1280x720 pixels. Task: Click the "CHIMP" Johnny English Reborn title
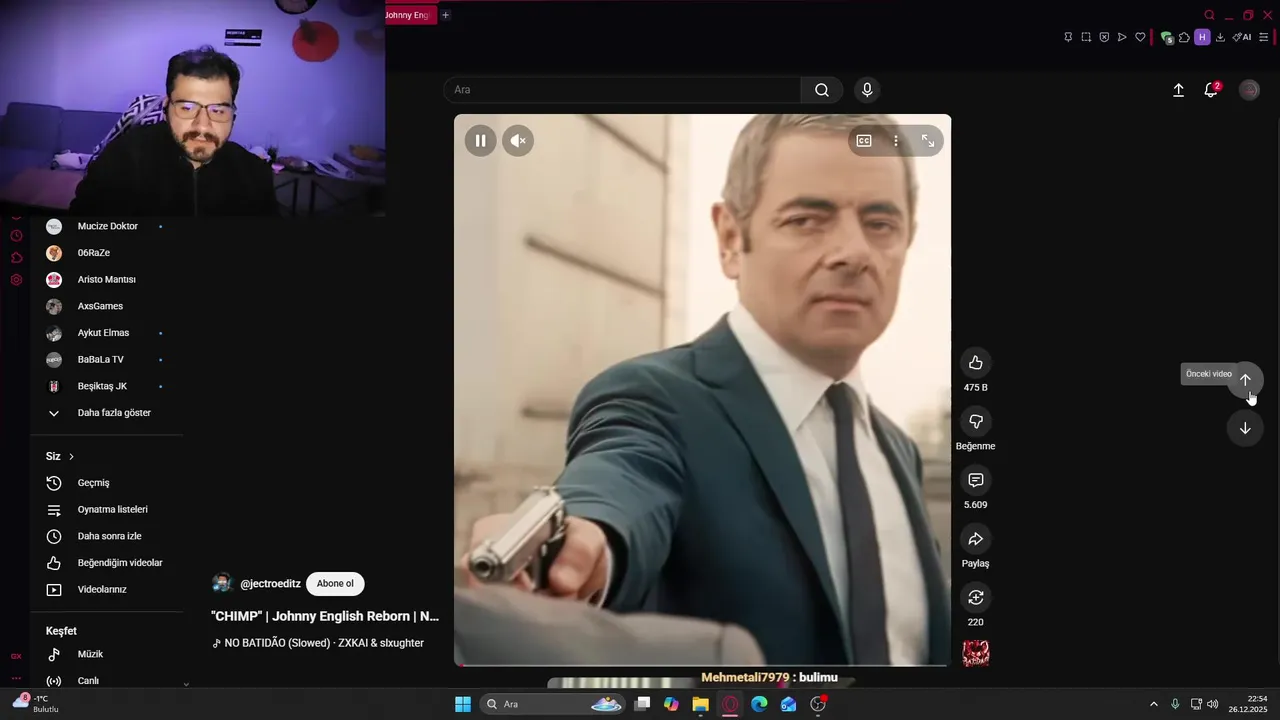[325, 616]
